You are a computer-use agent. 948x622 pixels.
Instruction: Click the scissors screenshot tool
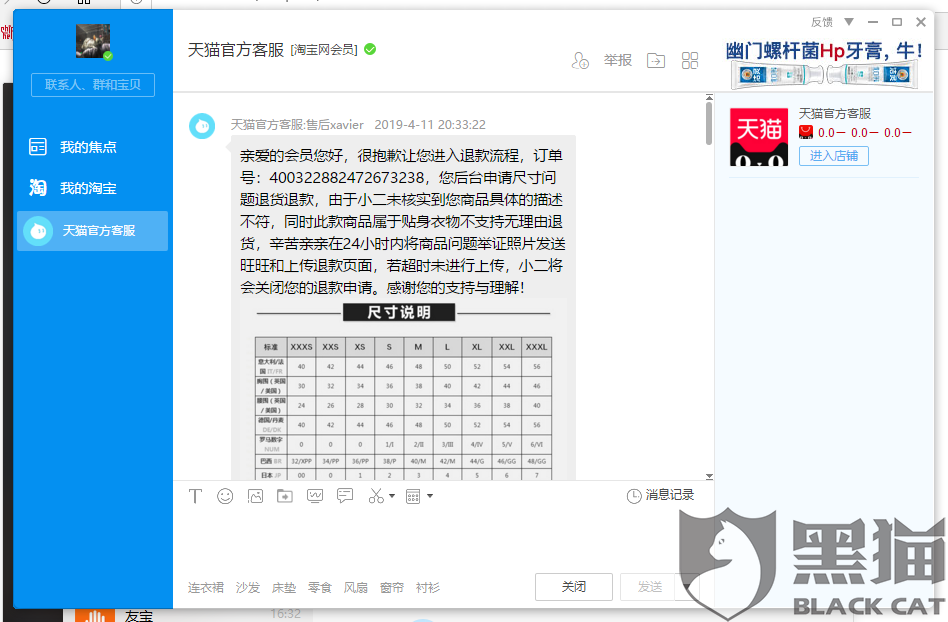click(x=376, y=496)
